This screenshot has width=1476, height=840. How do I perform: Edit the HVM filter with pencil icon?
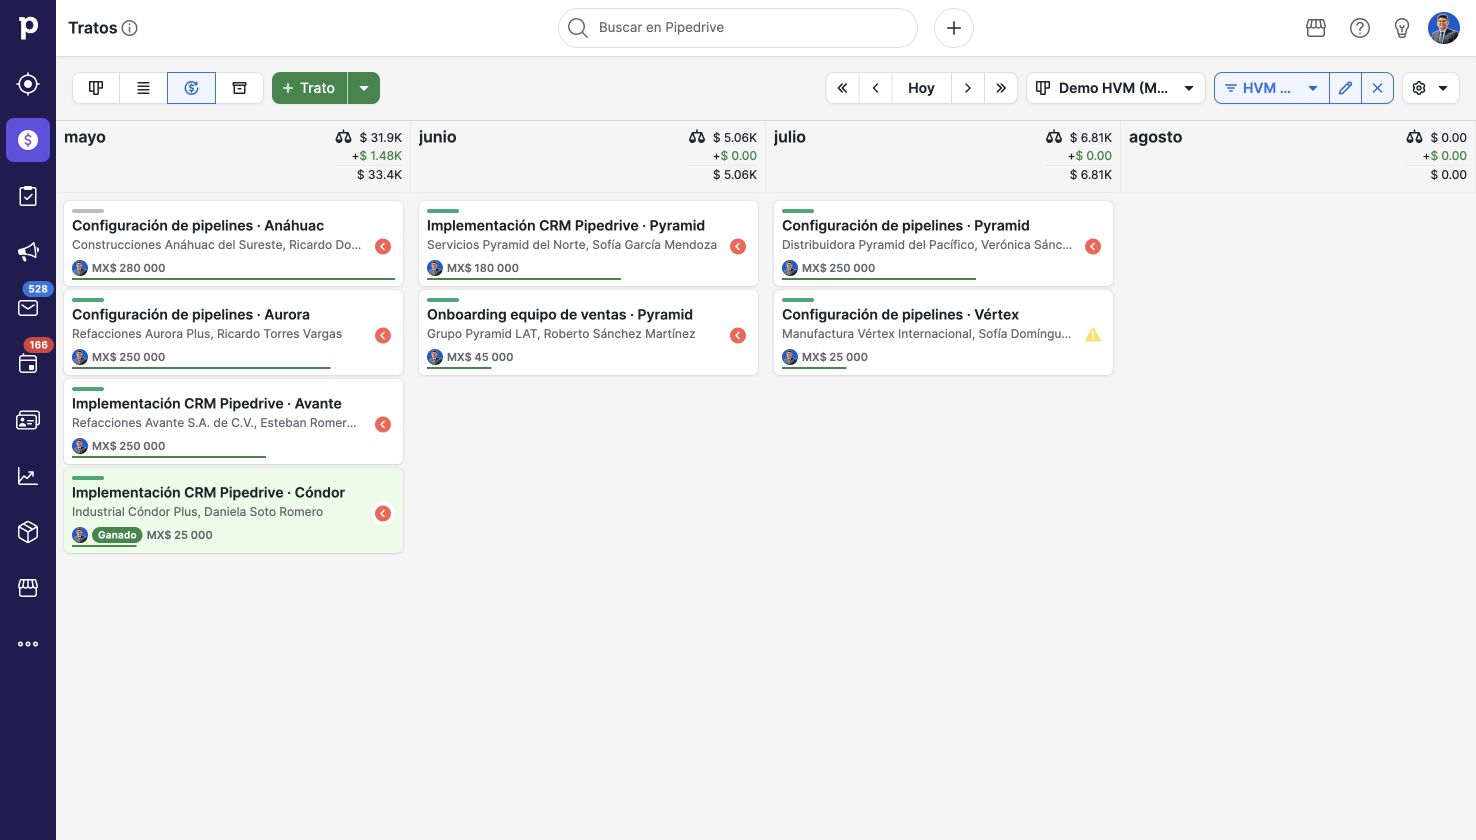point(1346,88)
